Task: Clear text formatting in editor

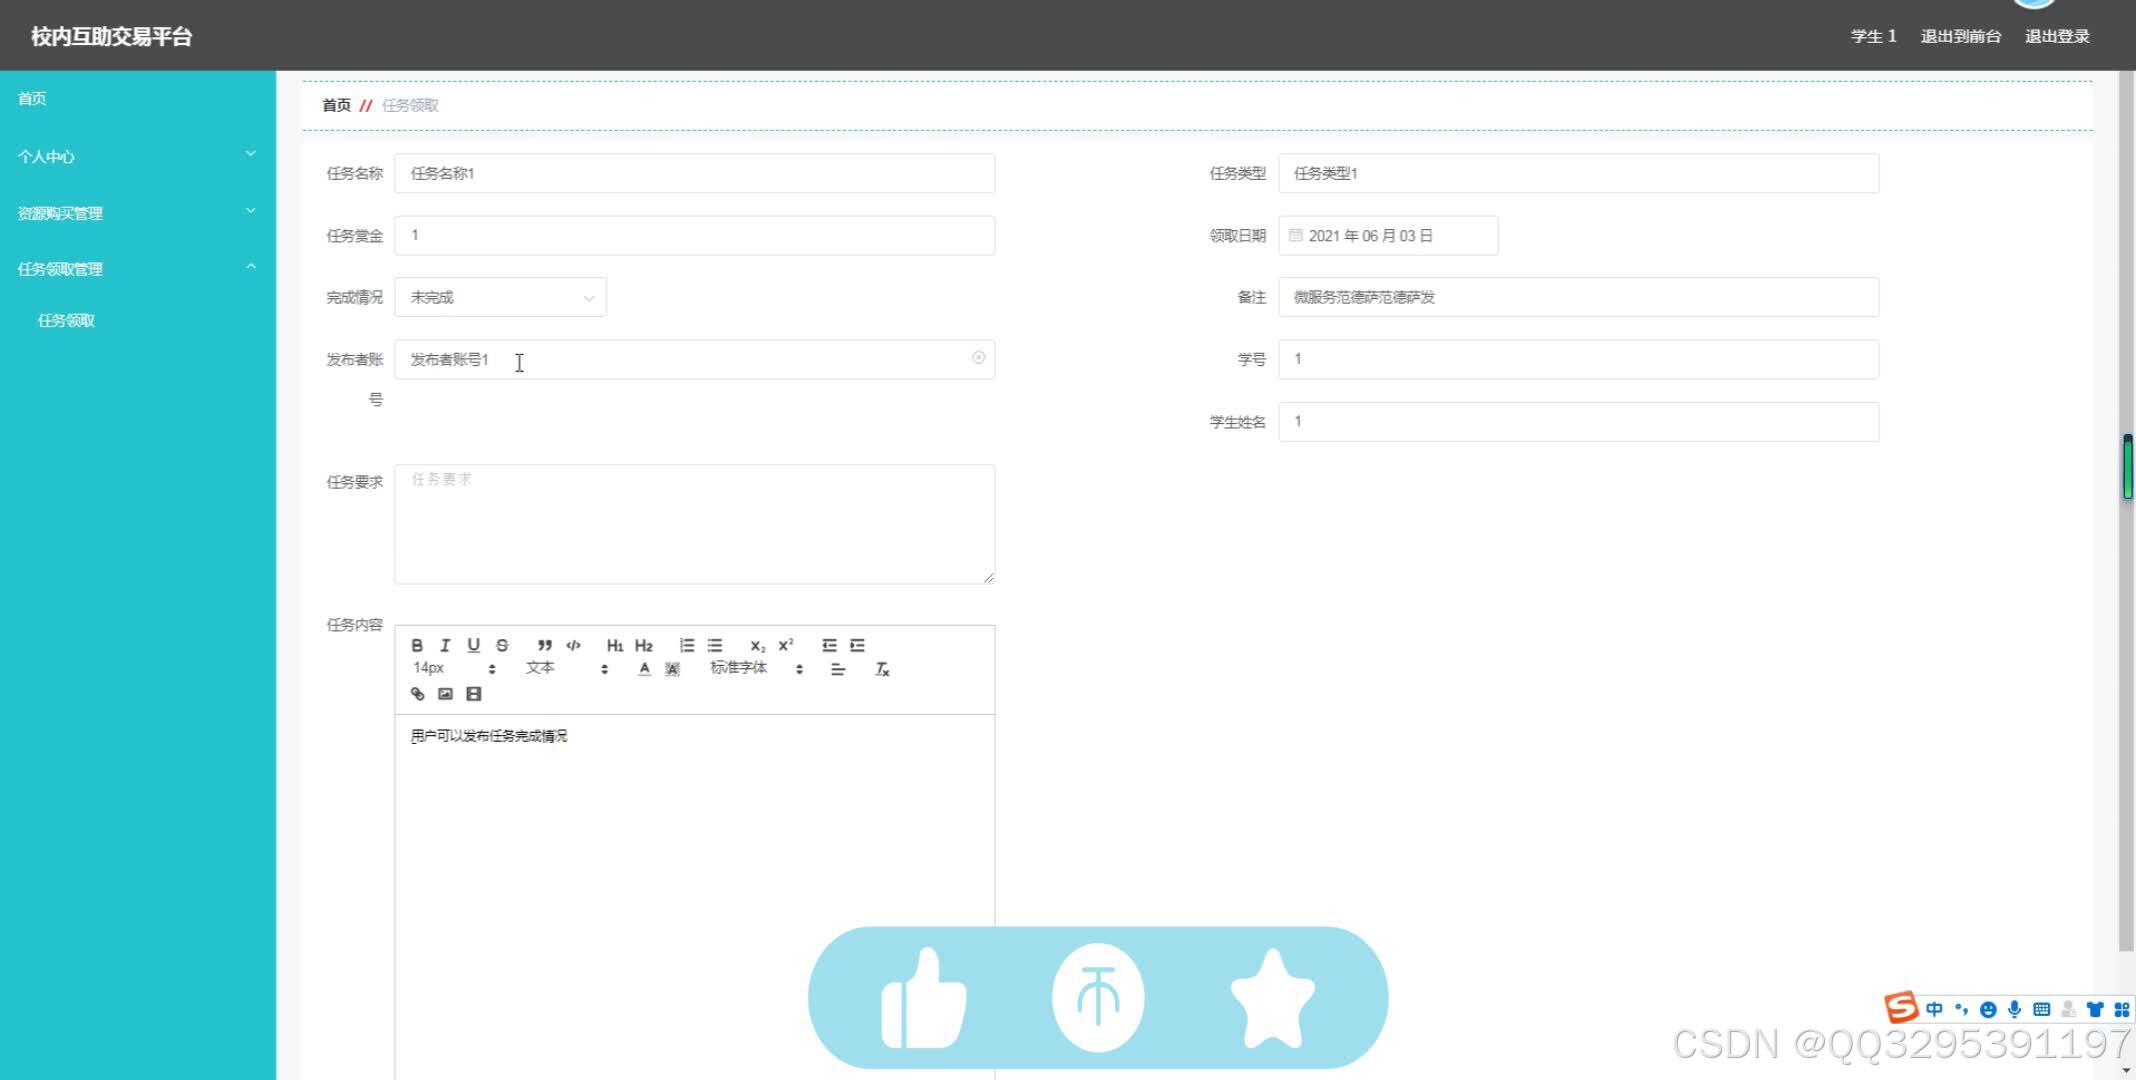Action: pyautogui.click(x=882, y=669)
